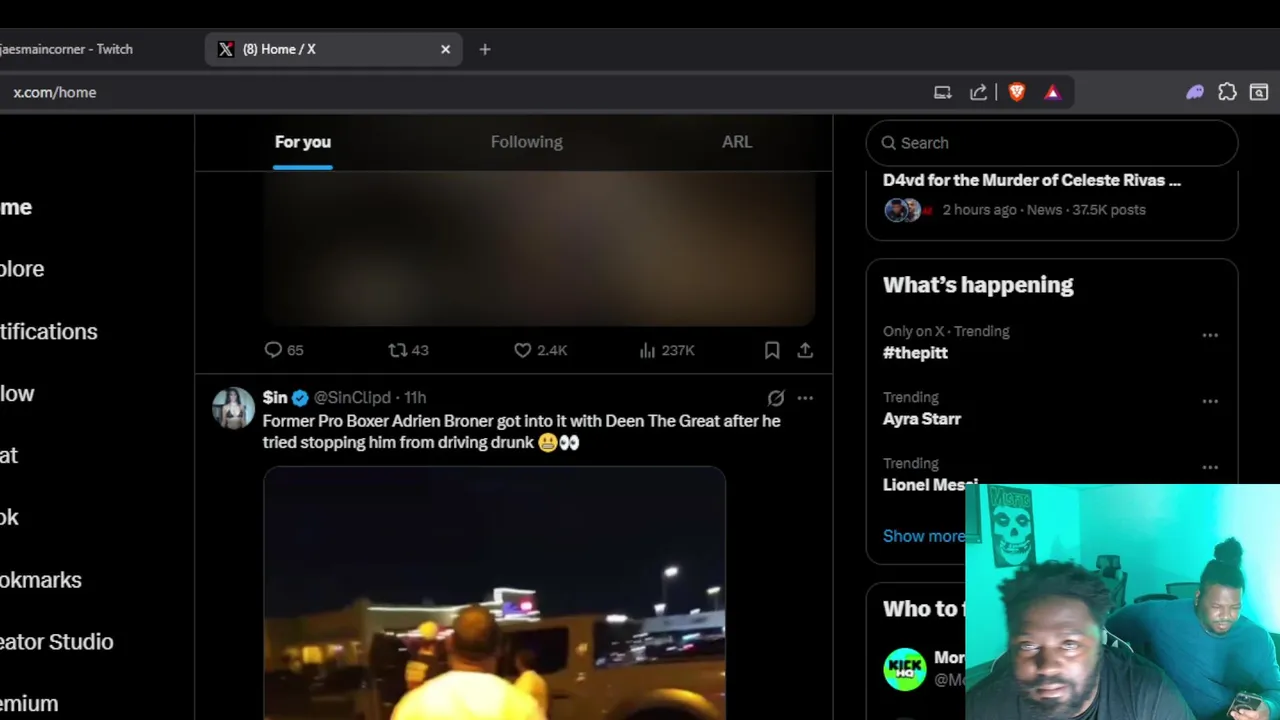Screen dimensions: 1280x720
Task: Click the search magnifier icon
Action: (888, 143)
